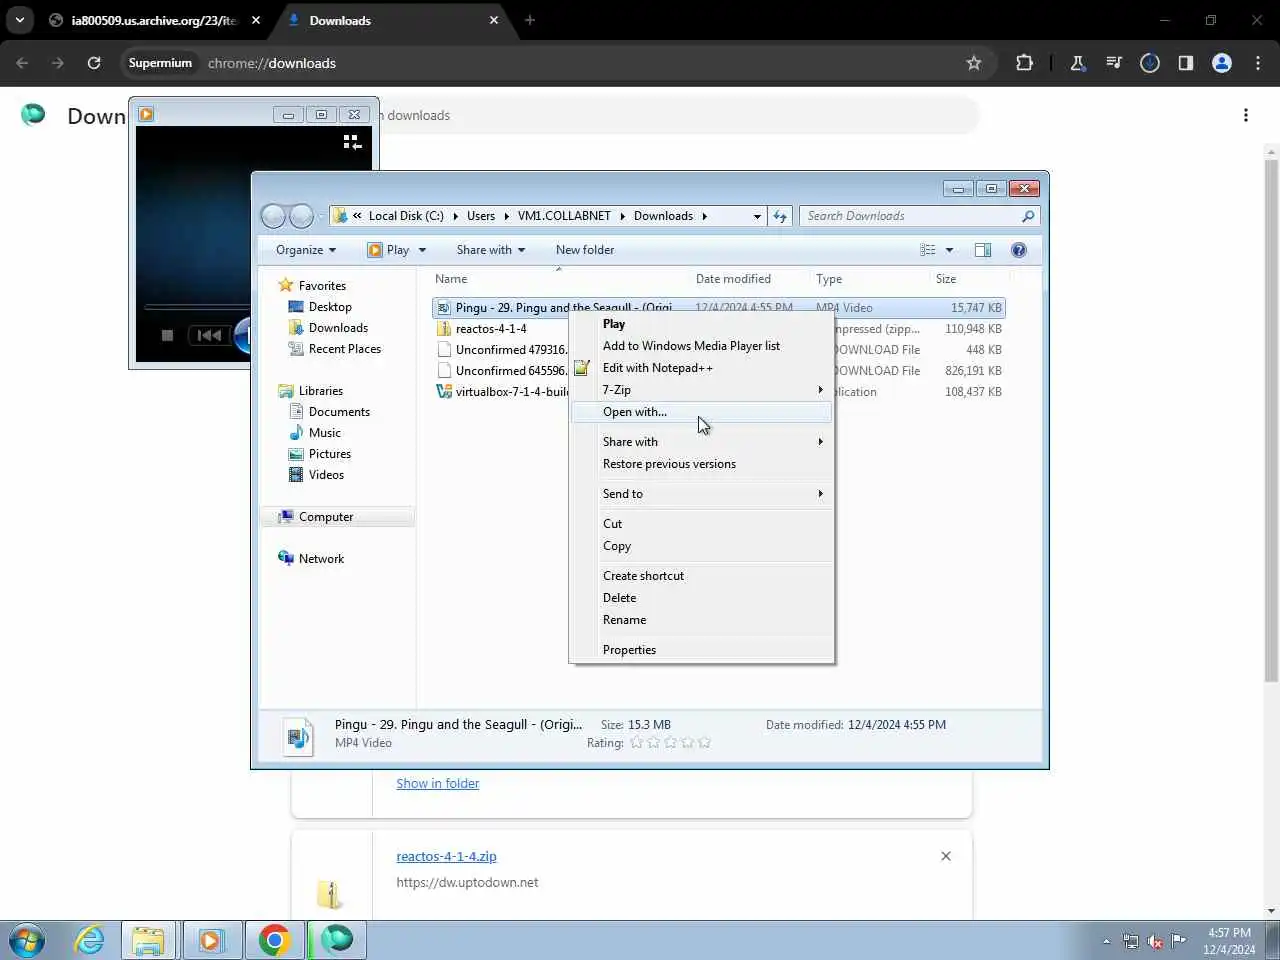Sort by Date modified column header

[734, 279]
